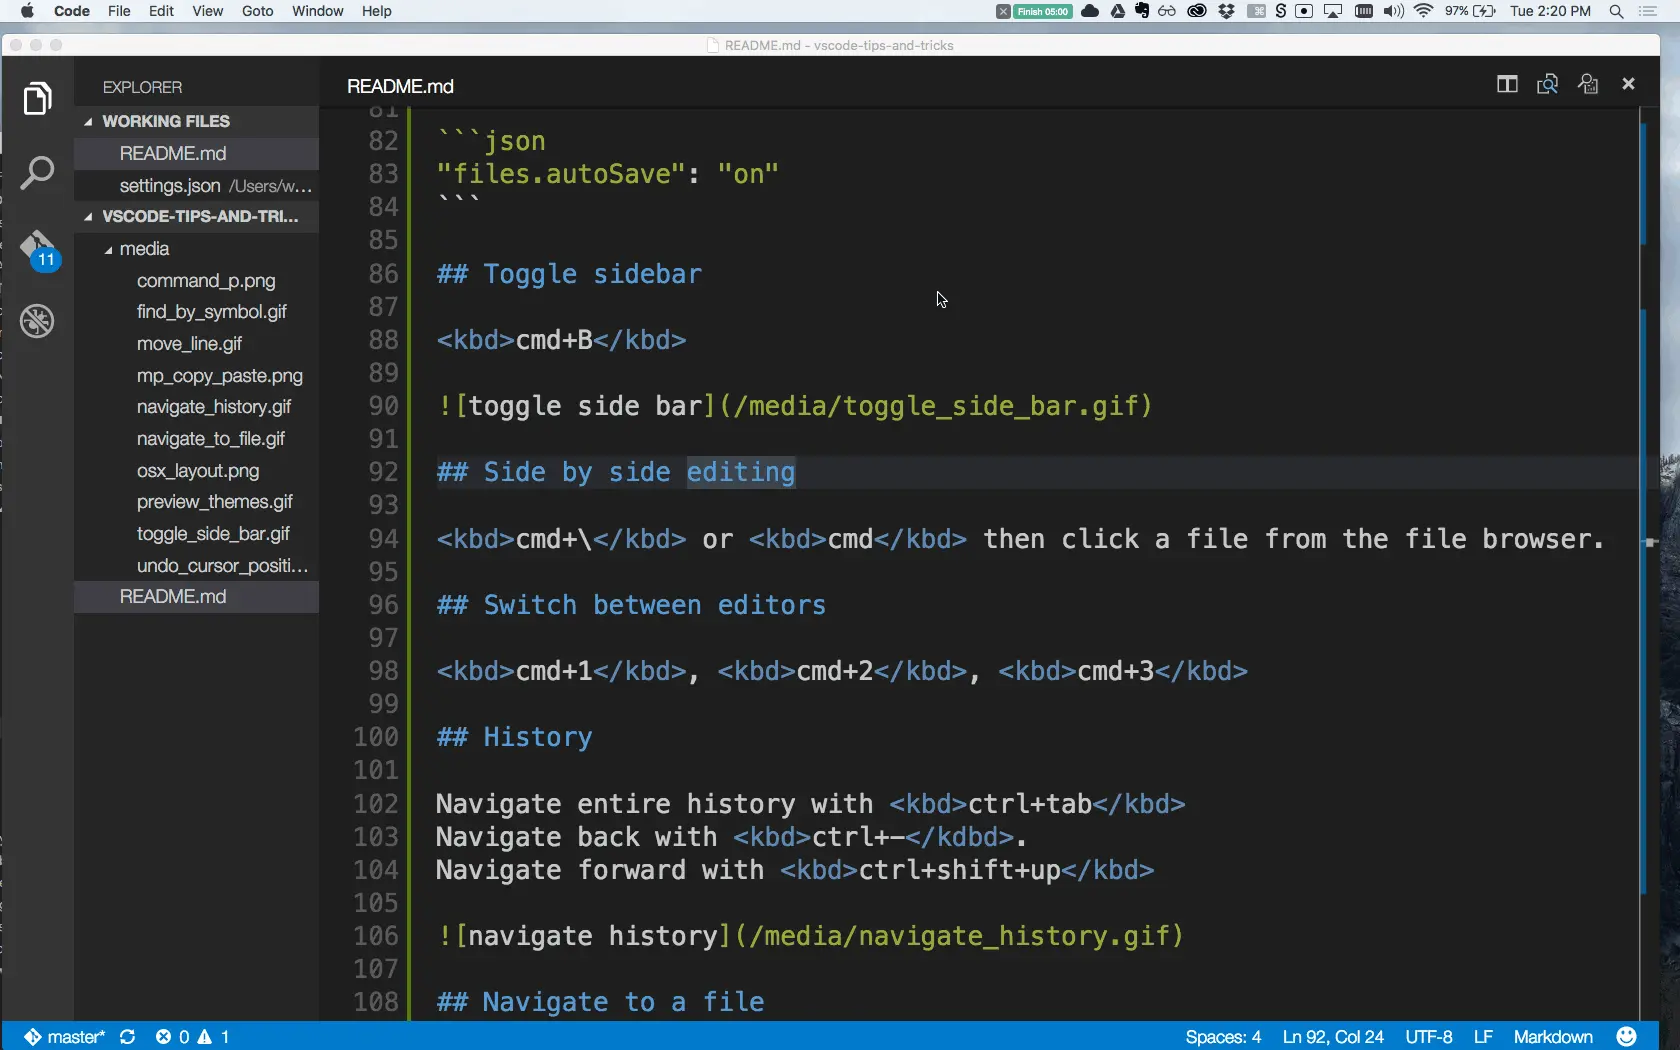Split the editor side by side
The image size is (1680, 1050).
point(1507,84)
